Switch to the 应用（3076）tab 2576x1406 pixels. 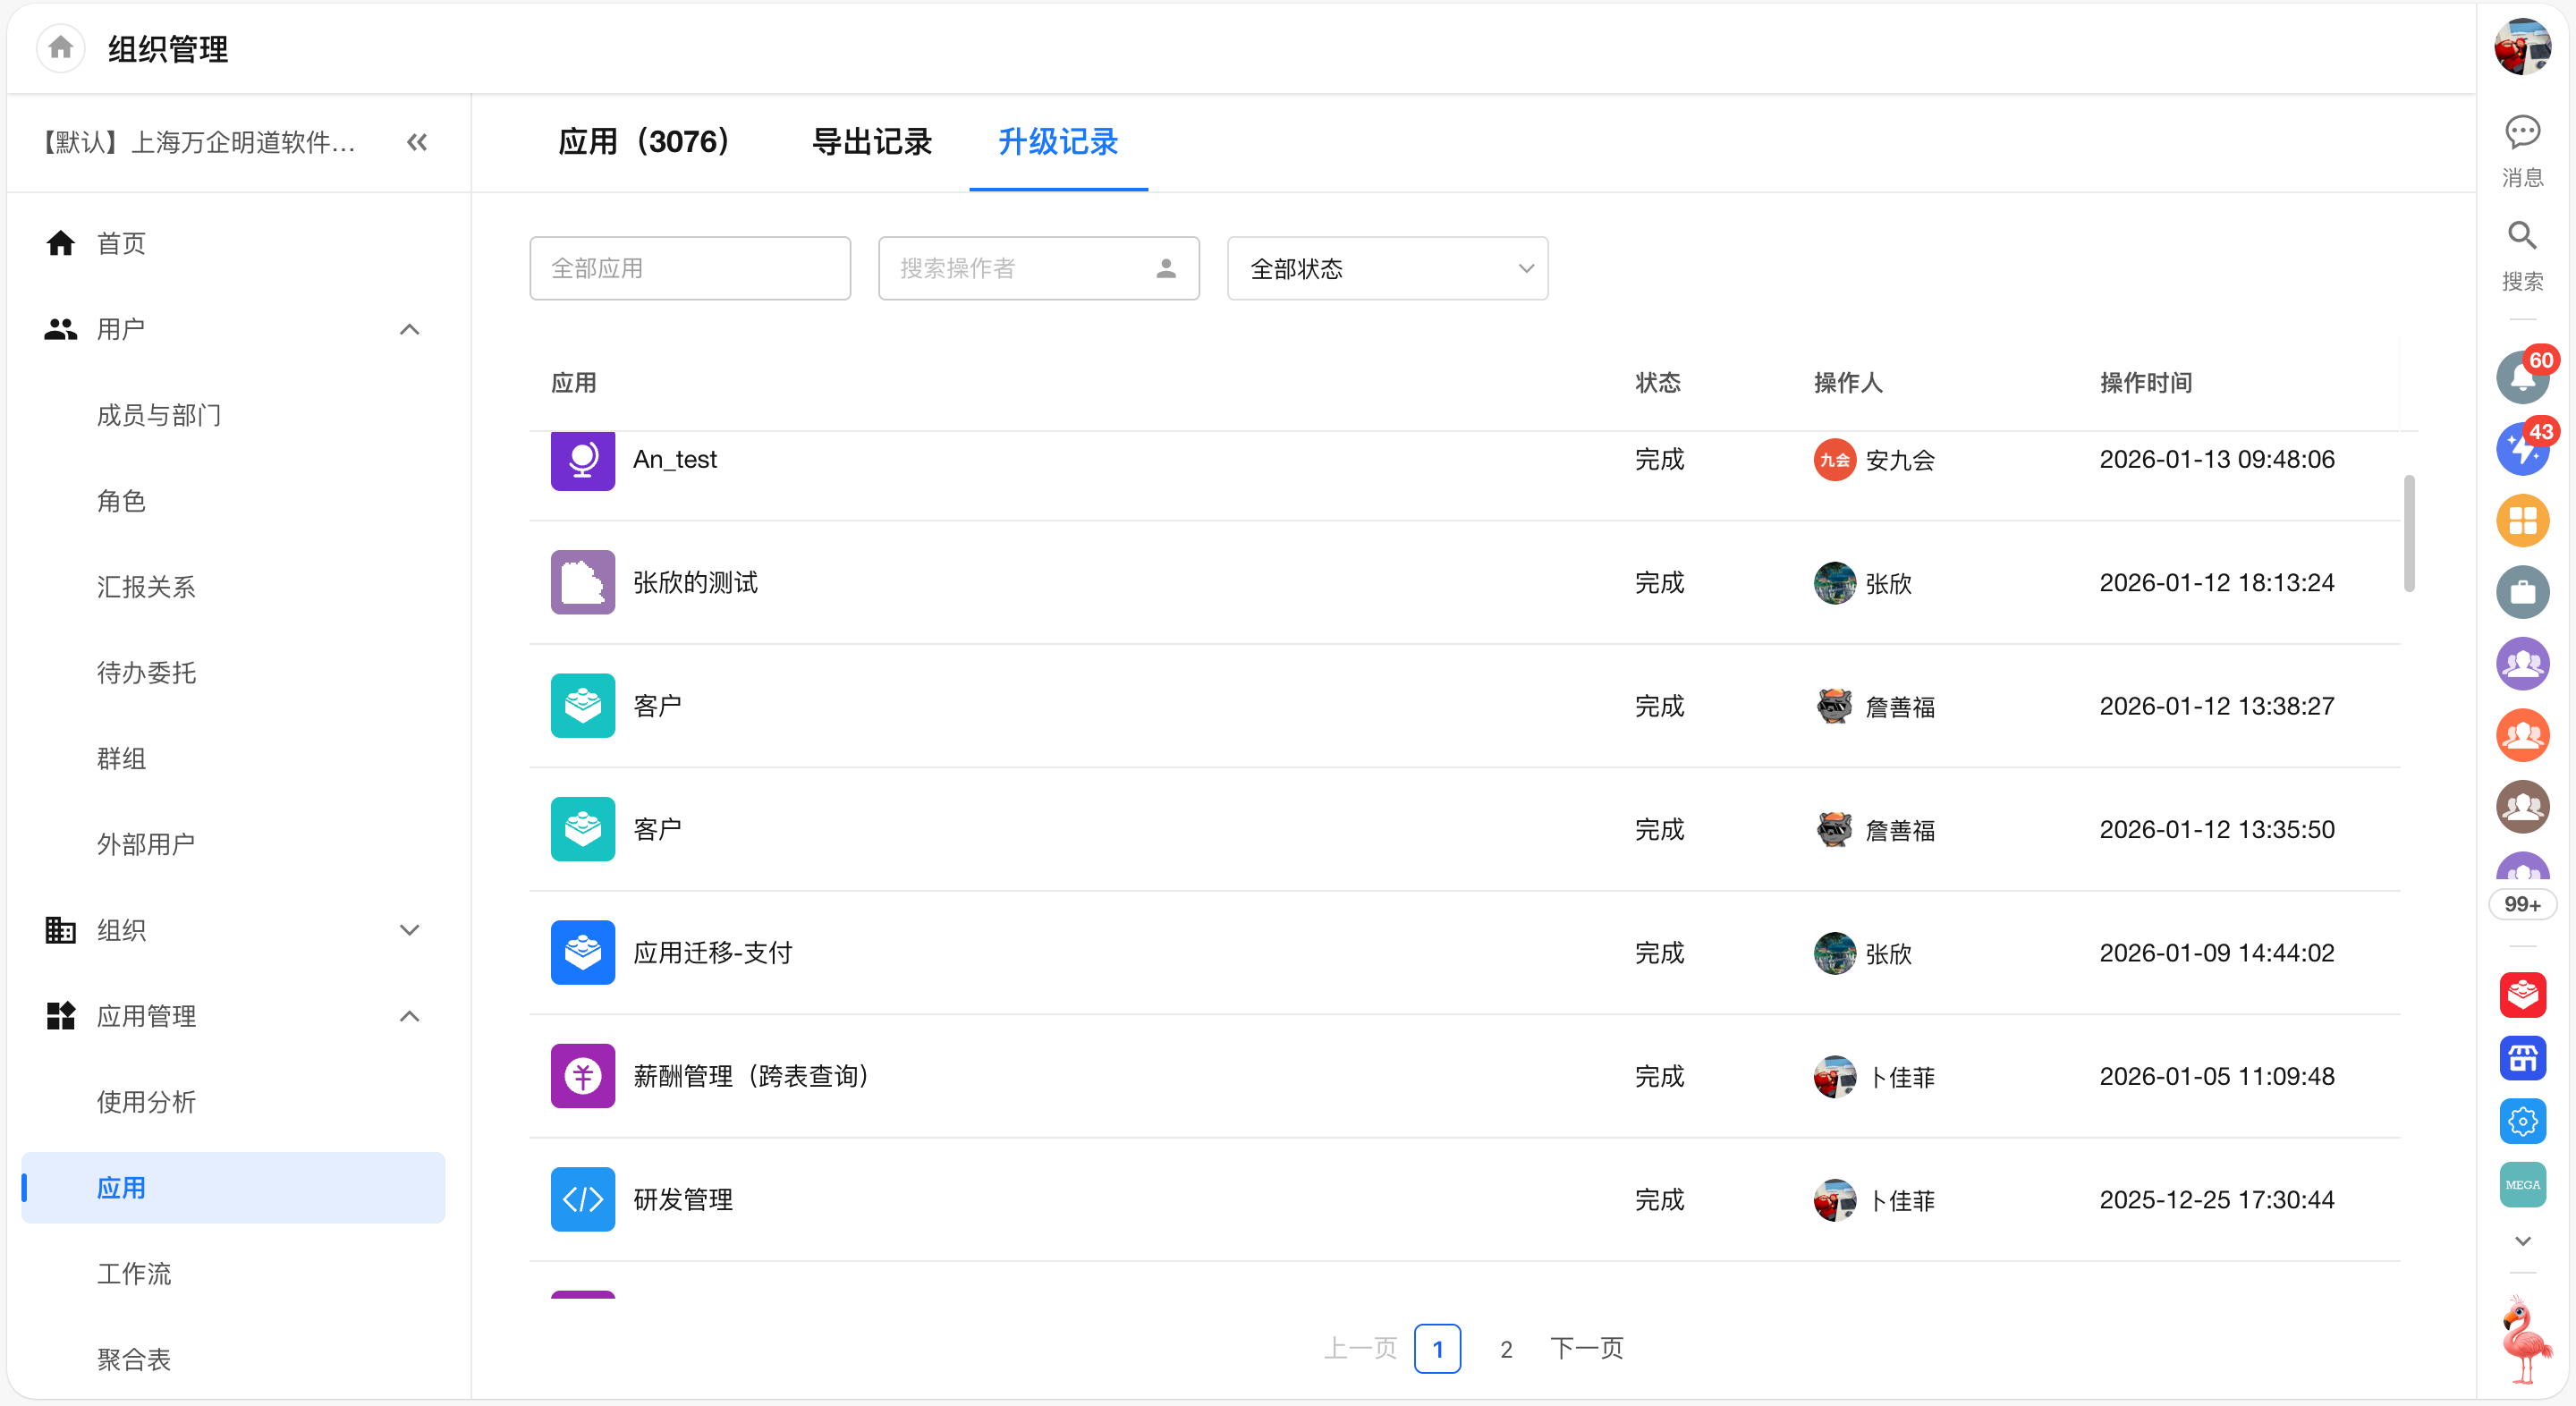click(x=644, y=142)
